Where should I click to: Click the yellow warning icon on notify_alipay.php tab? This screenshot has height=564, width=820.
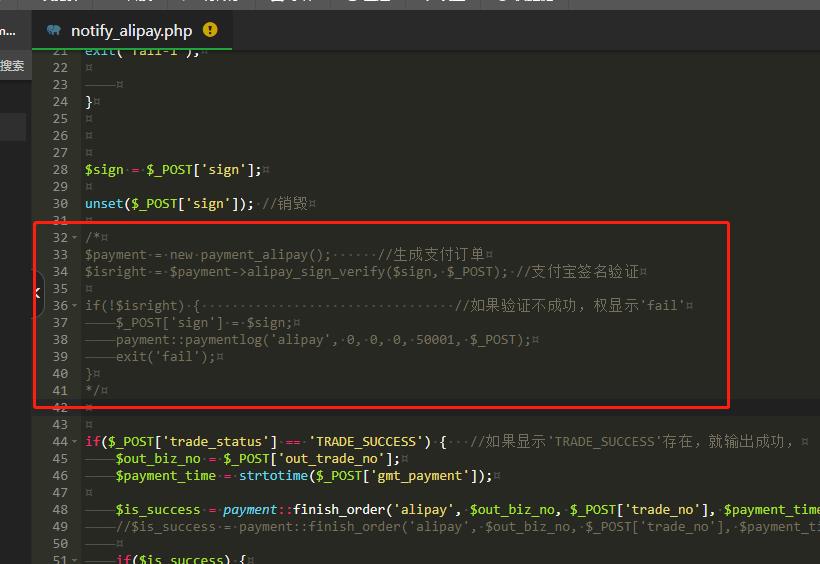coord(210,30)
